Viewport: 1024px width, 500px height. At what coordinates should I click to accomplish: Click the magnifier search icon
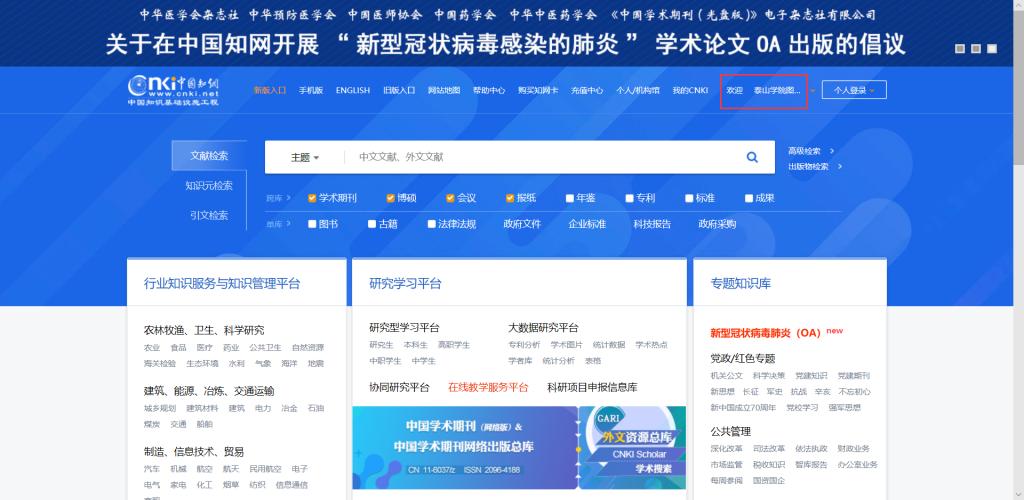(752, 157)
